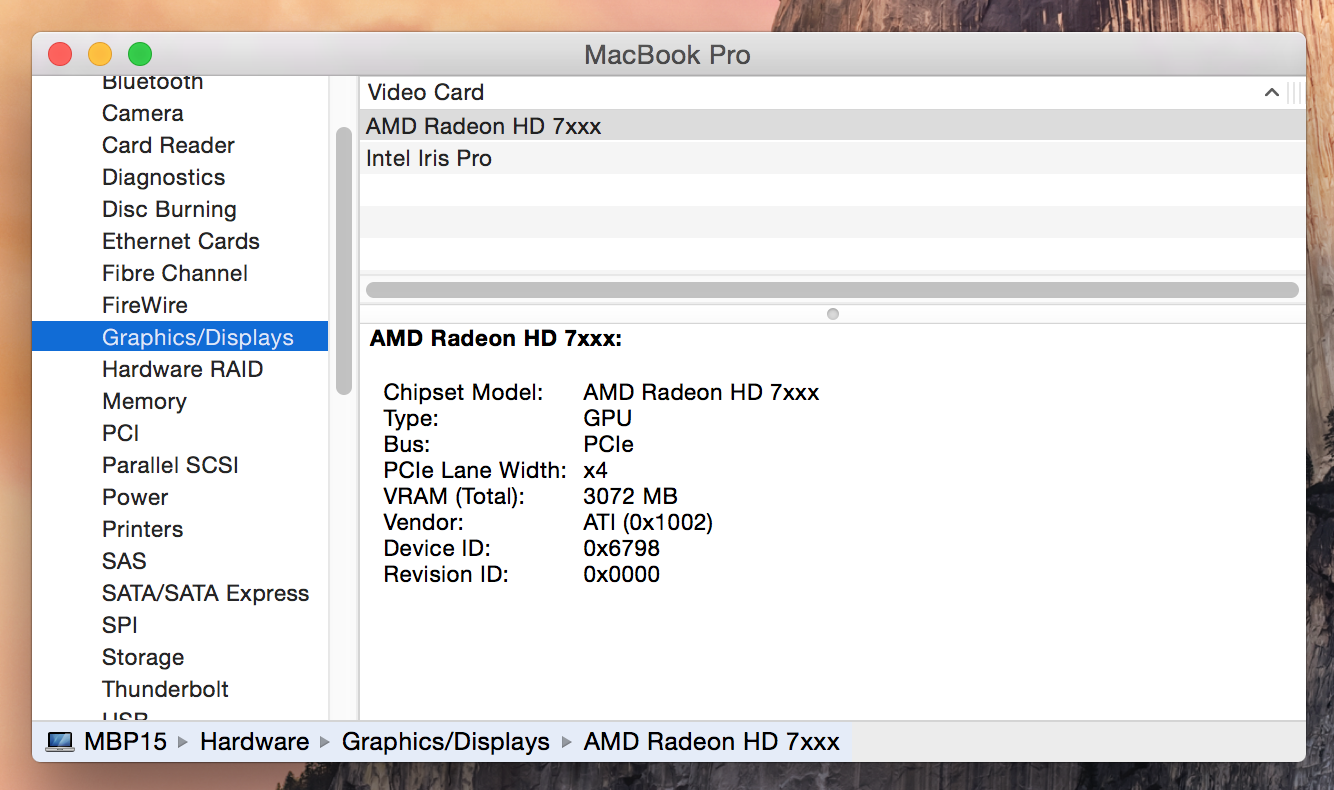Show the SPI section
Viewport: 1334px width, 790px height.
119,625
